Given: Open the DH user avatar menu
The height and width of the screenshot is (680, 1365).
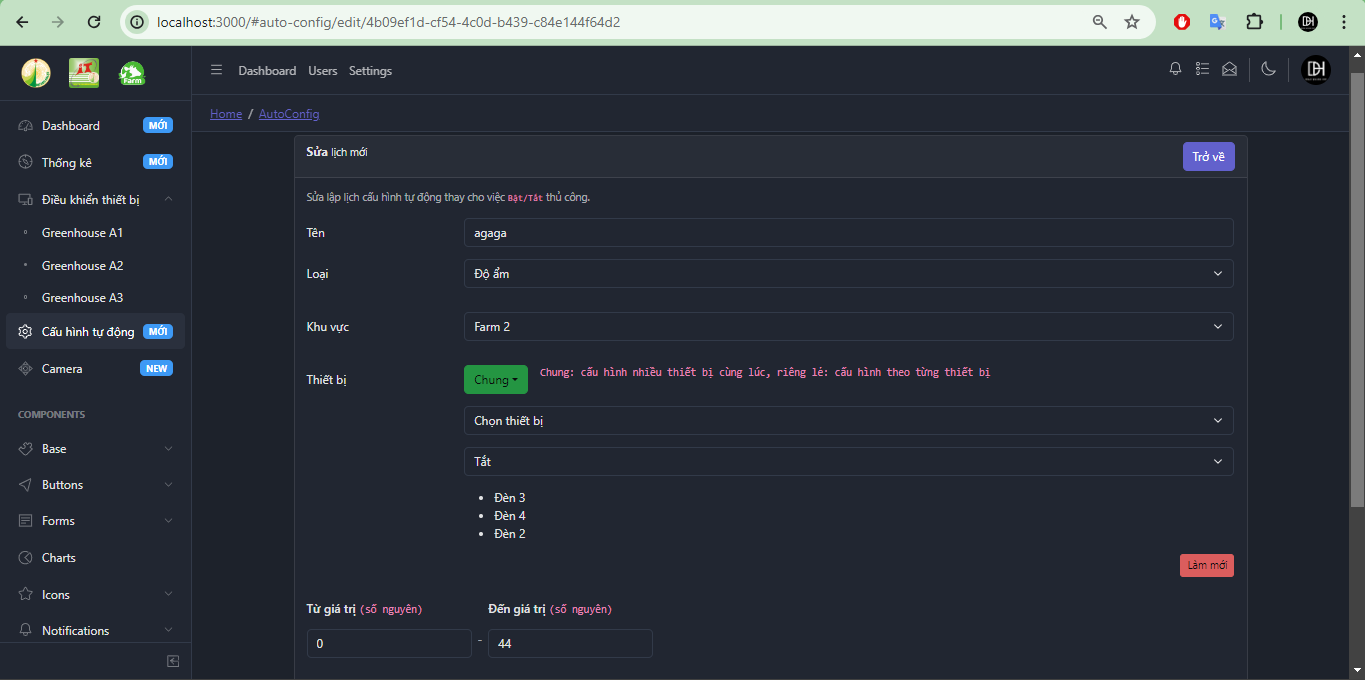Looking at the screenshot, I should (1316, 70).
